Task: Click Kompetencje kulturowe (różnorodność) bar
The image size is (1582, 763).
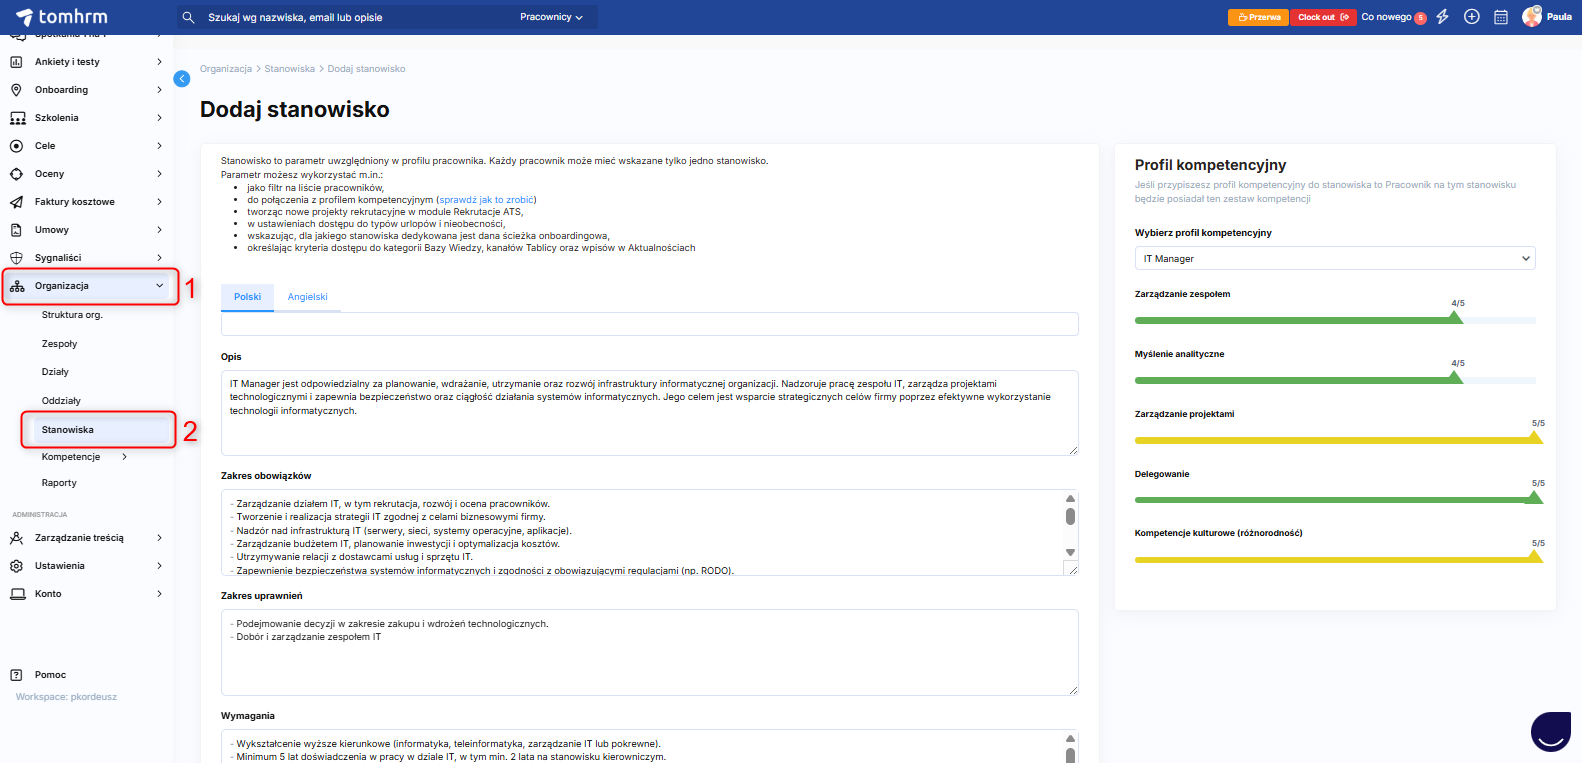Action: 1335,560
